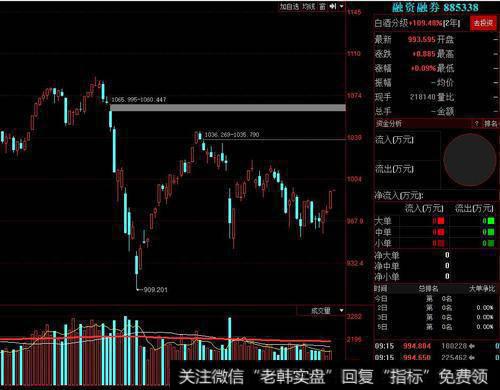The height and width of the screenshot is (390, 500).
Task: Click the 2日 ranking row
Action: pos(436,308)
